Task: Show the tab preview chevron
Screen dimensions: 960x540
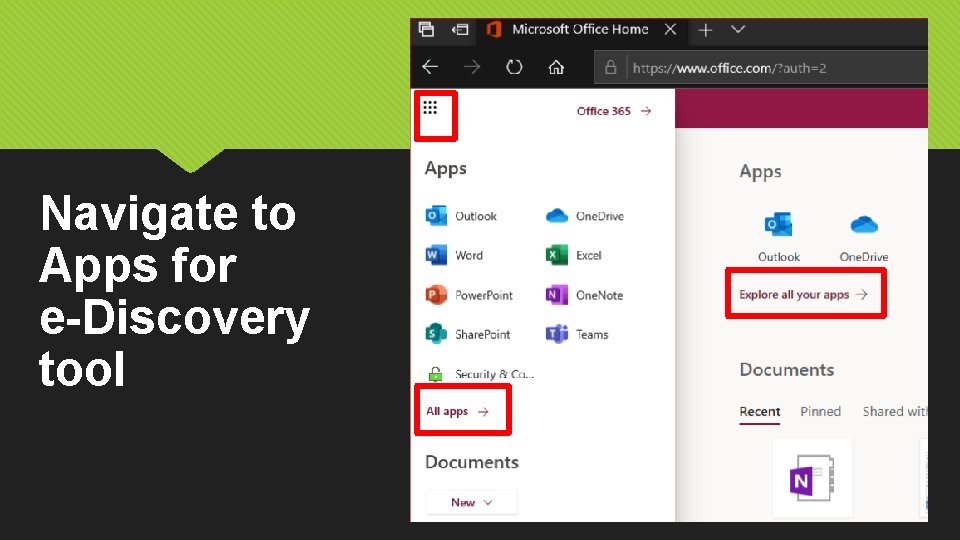Action: click(738, 29)
